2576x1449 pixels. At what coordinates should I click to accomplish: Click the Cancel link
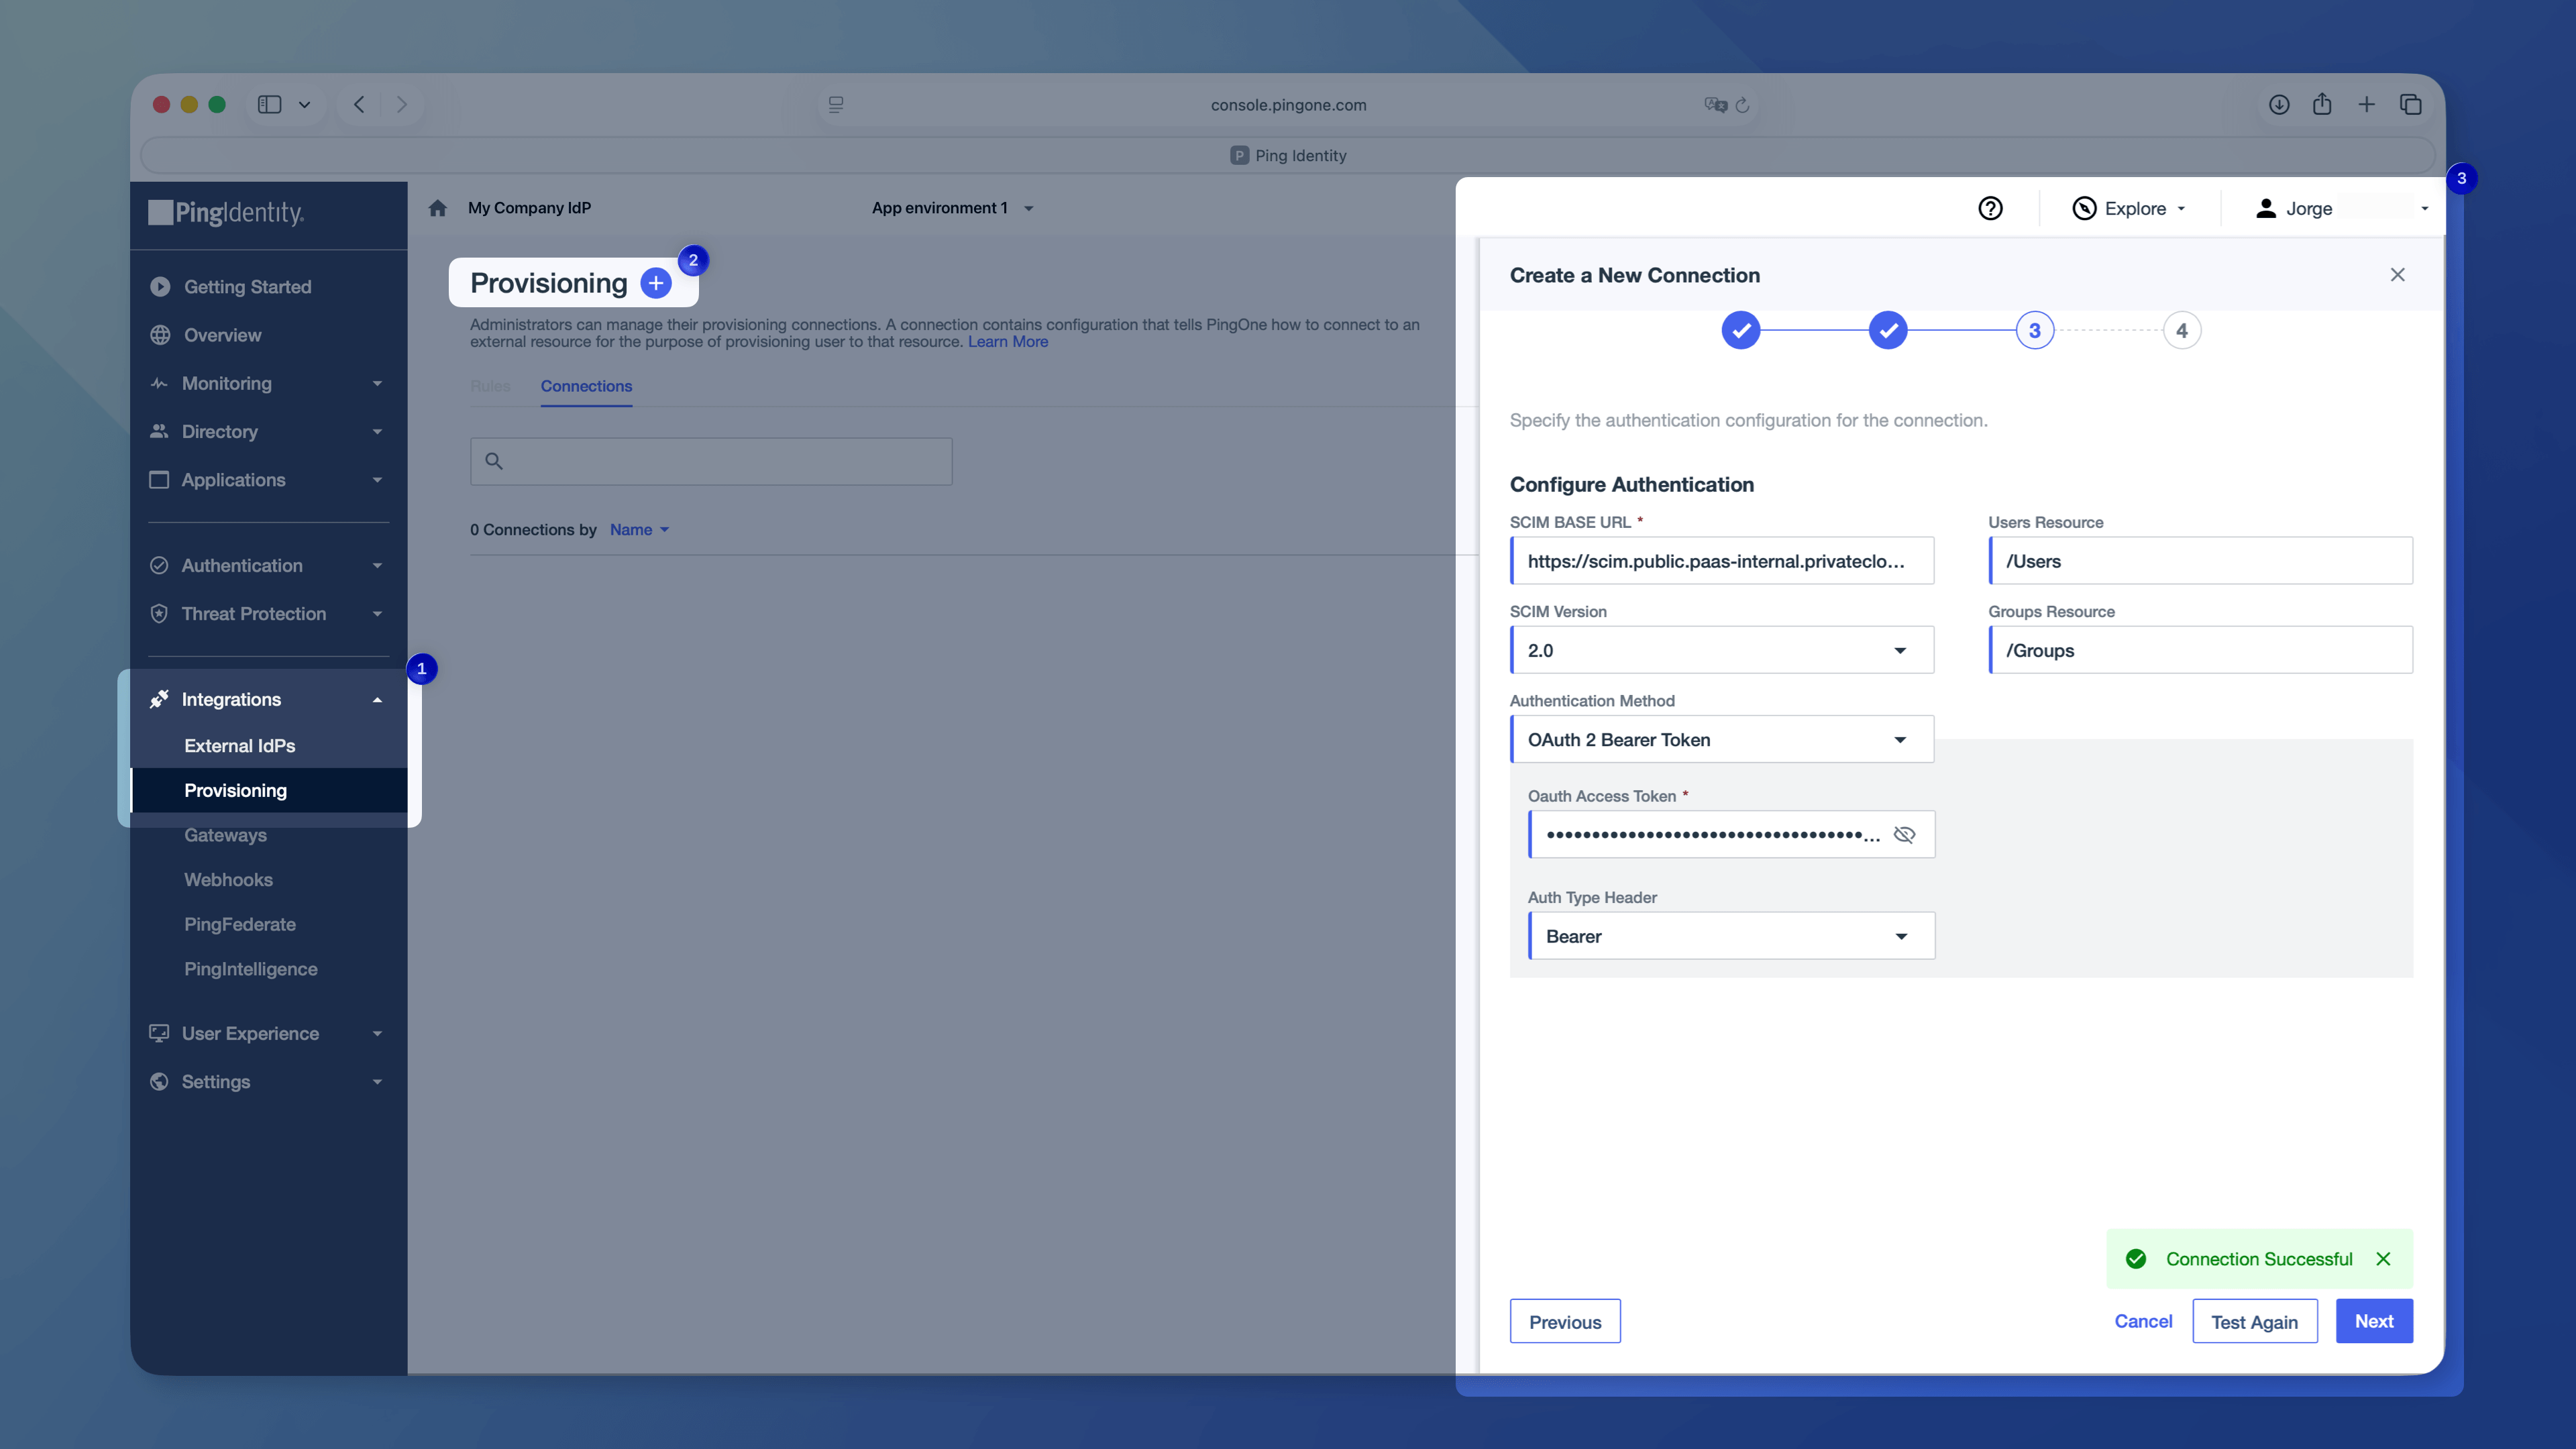pyautogui.click(x=2143, y=1321)
